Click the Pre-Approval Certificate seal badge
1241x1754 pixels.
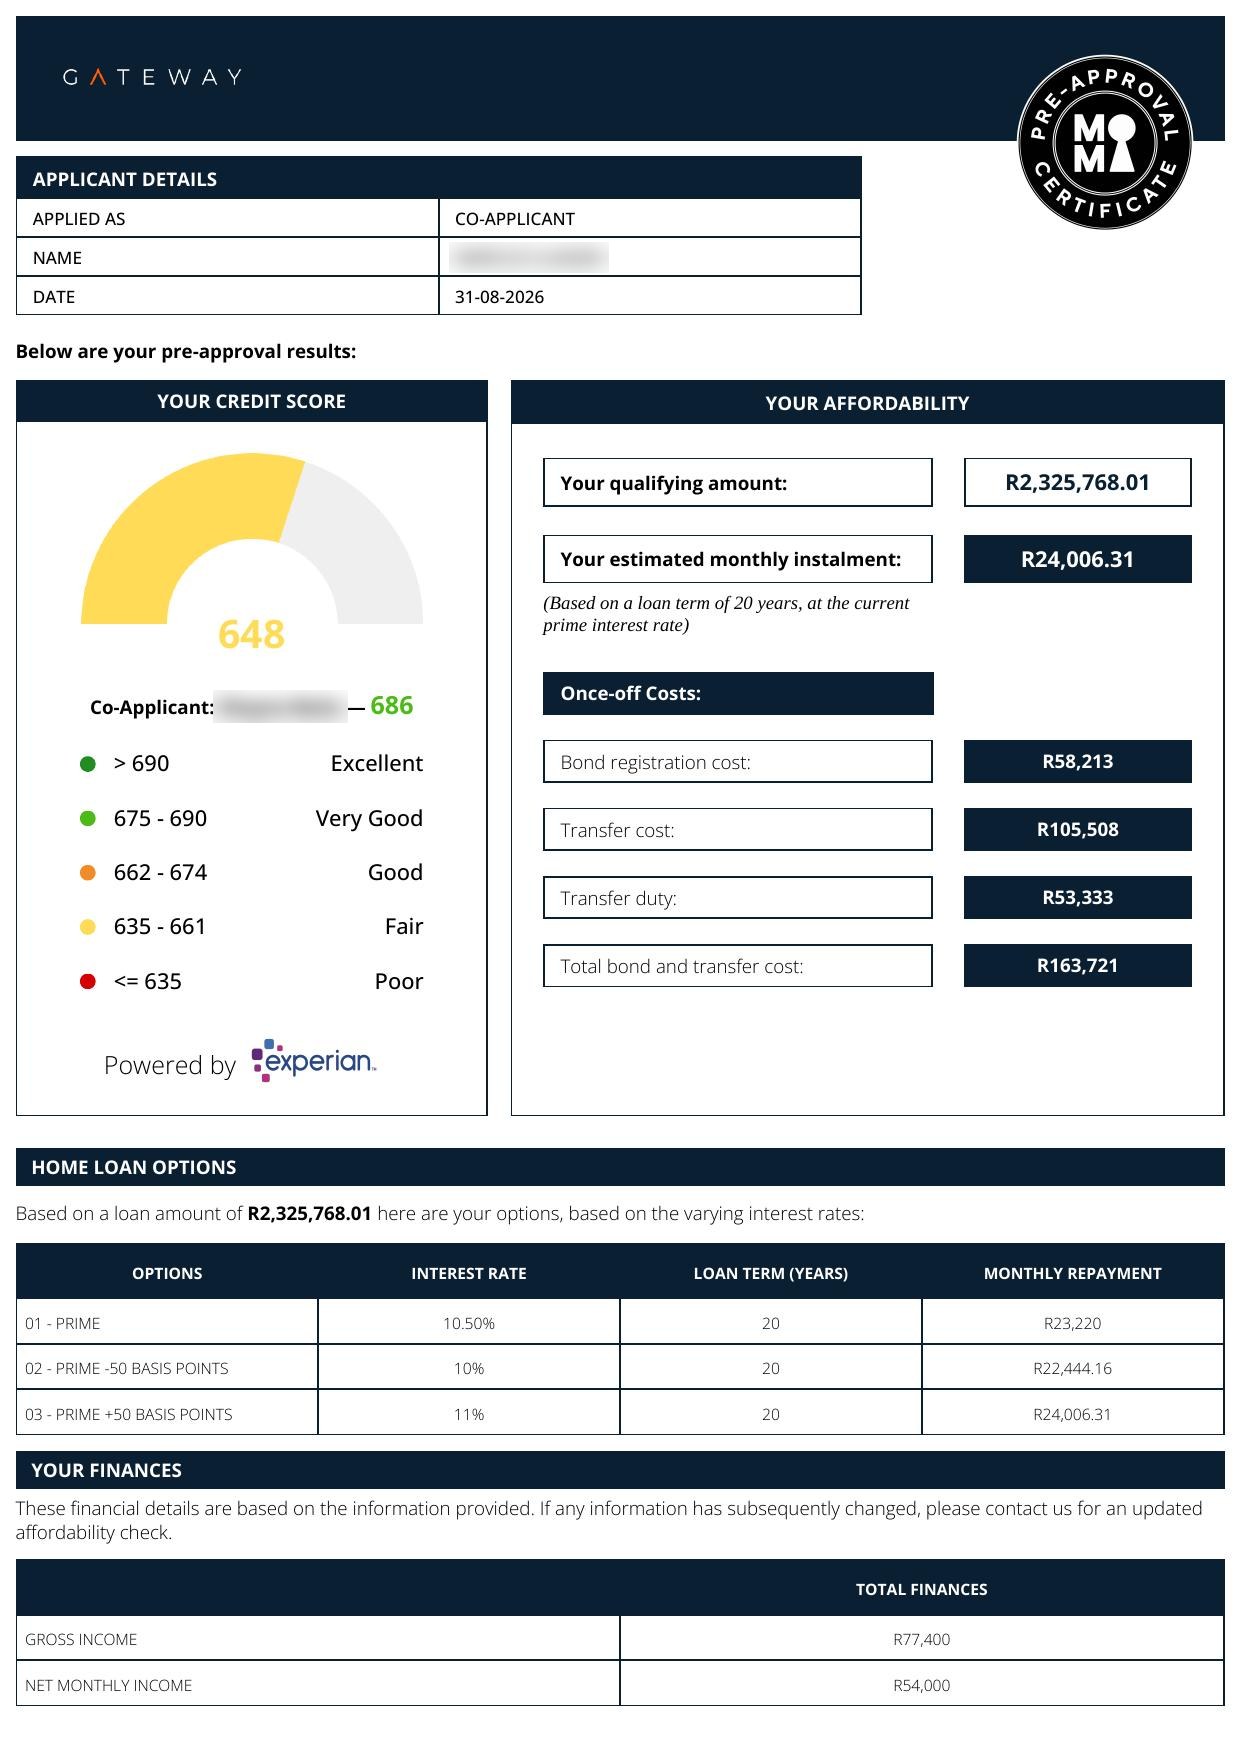pos(1105,142)
